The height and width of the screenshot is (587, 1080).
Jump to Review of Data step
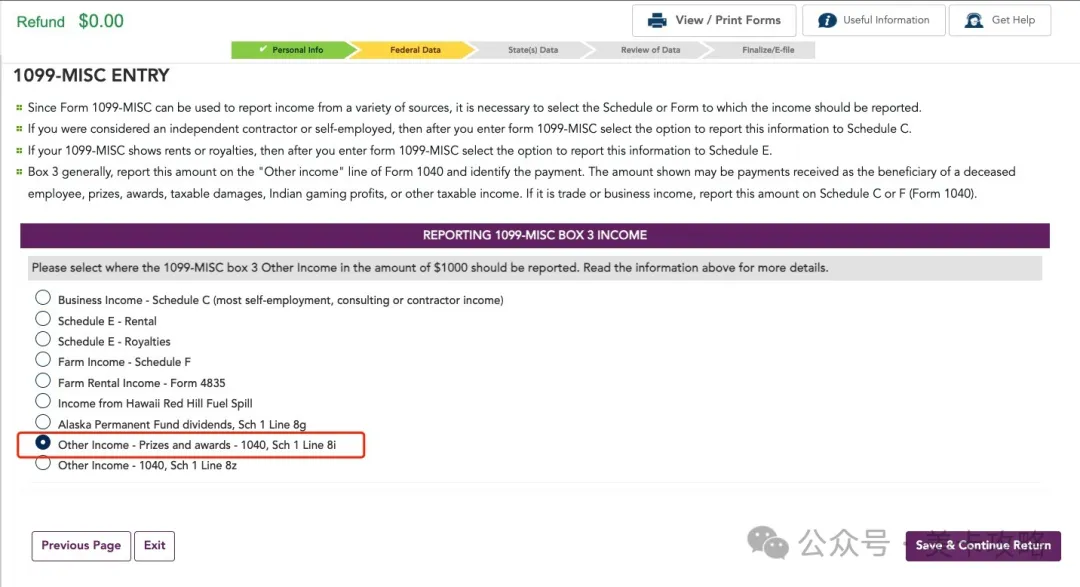[650, 50]
